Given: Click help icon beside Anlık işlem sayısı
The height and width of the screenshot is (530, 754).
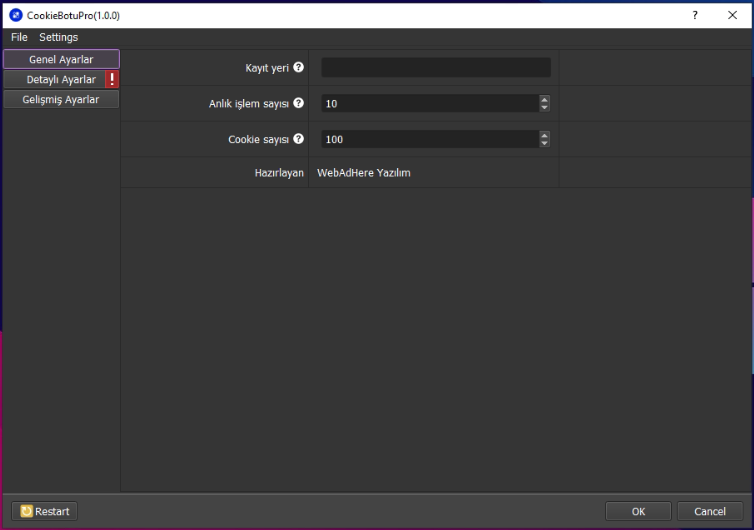Looking at the screenshot, I should pos(298,103).
